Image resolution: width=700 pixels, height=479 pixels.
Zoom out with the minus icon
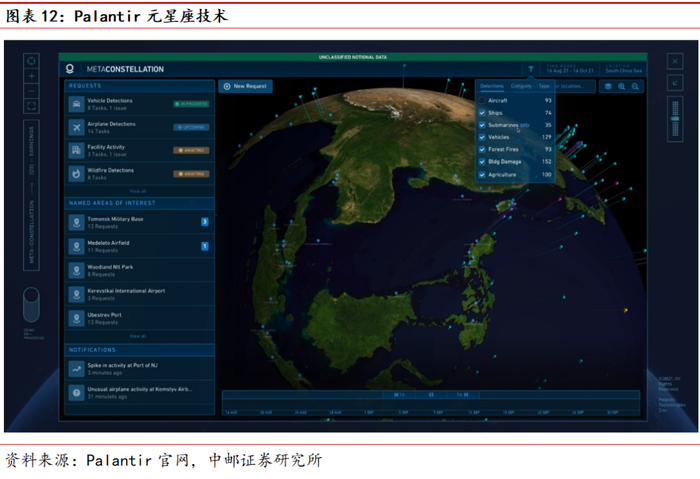tap(31, 91)
